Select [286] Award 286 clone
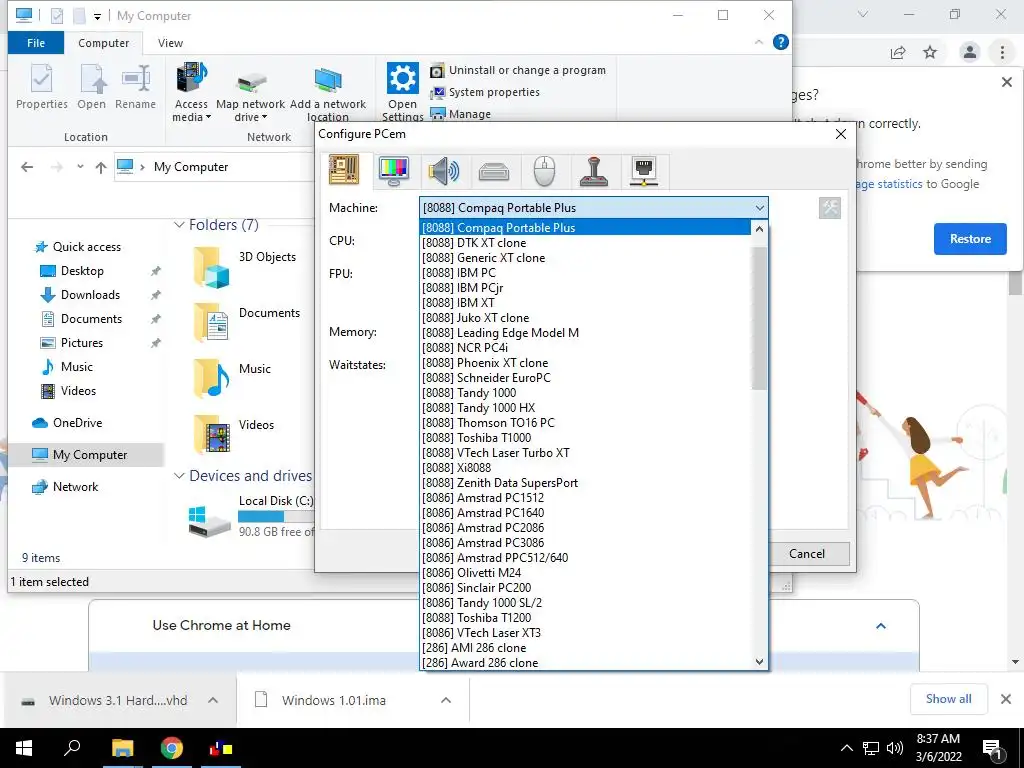 [585, 663]
